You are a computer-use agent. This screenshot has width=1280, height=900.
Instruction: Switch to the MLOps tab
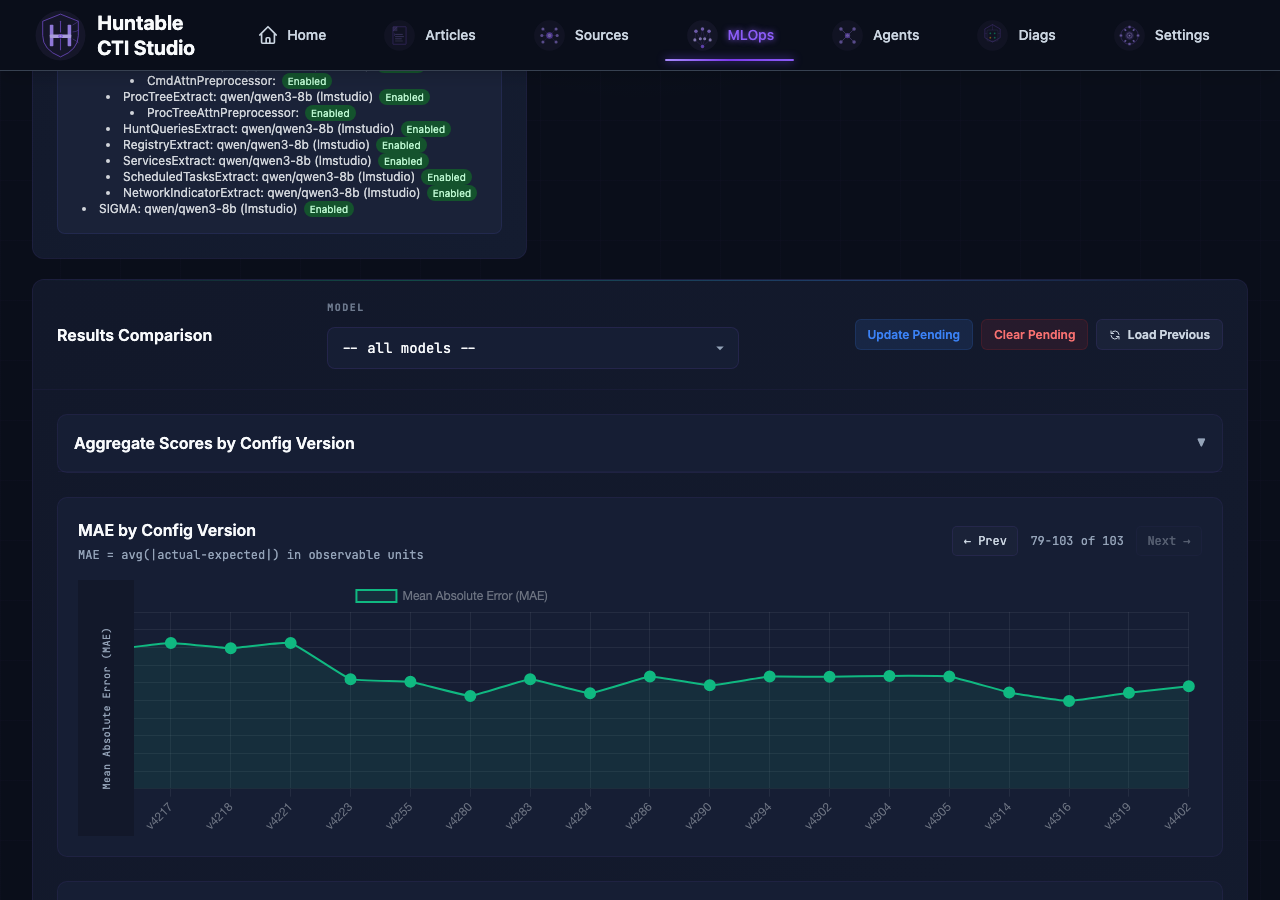pyautogui.click(x=730, y=35)
